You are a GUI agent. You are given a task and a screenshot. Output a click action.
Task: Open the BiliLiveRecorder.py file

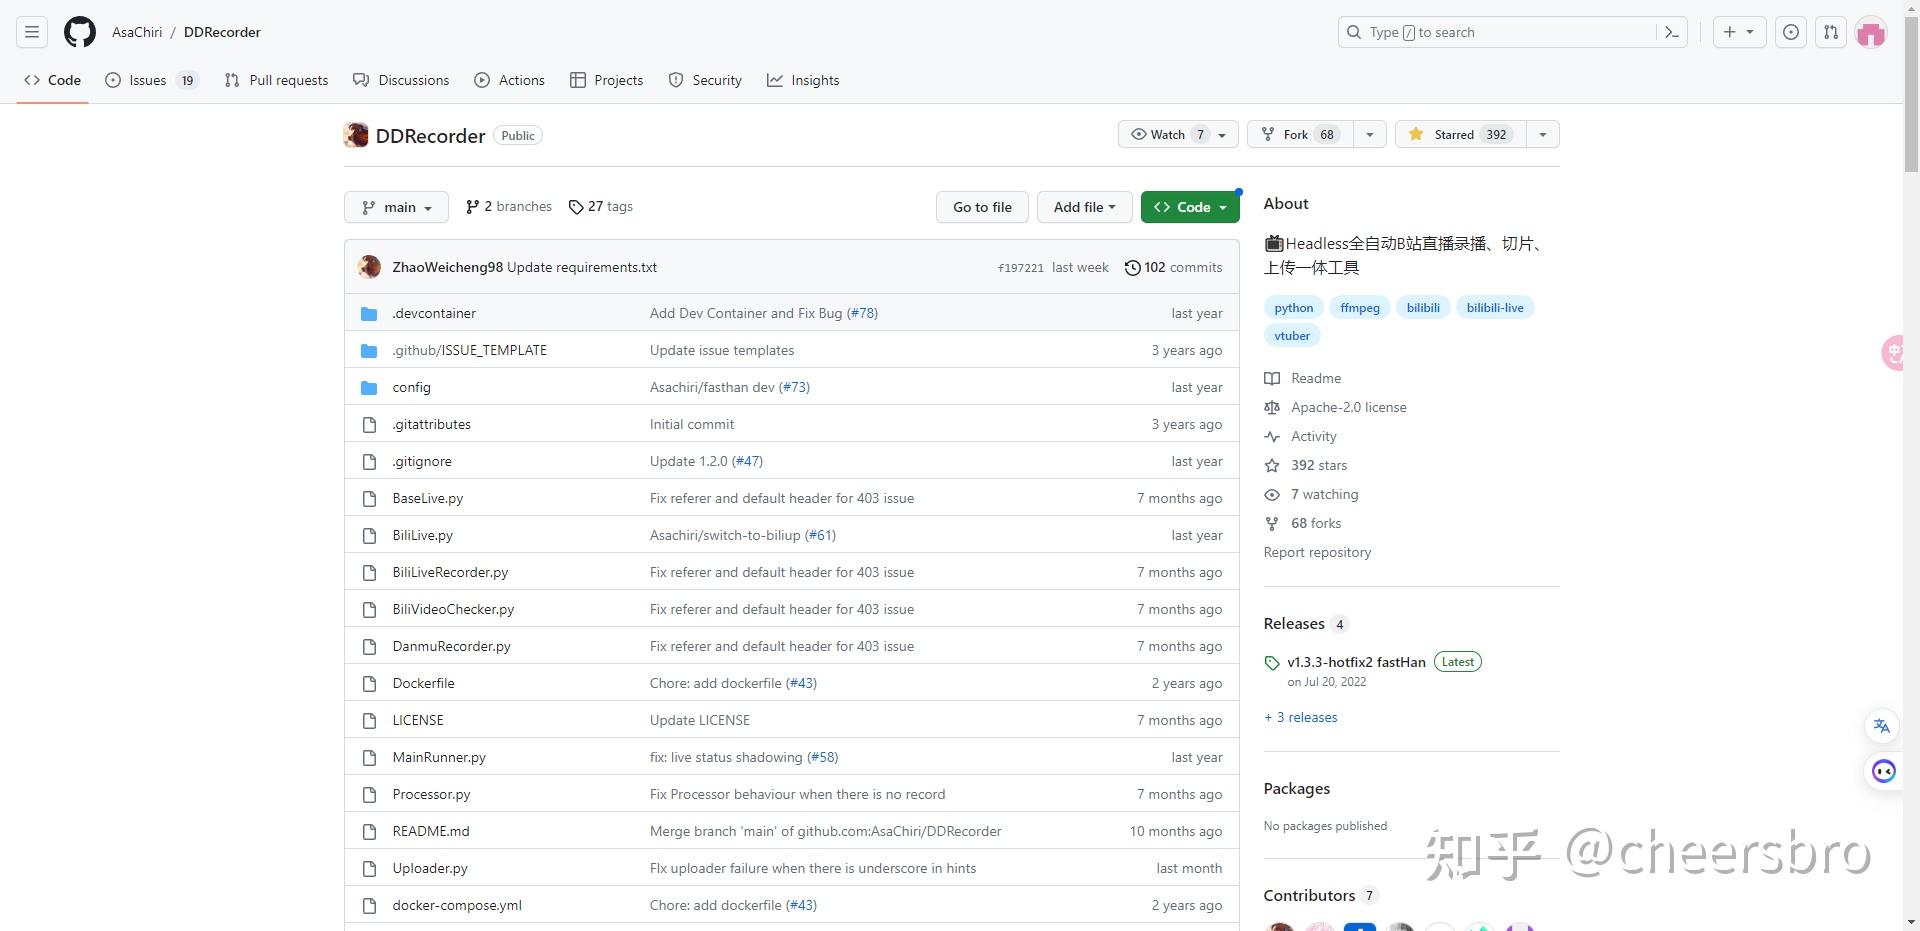coord(450,572)
